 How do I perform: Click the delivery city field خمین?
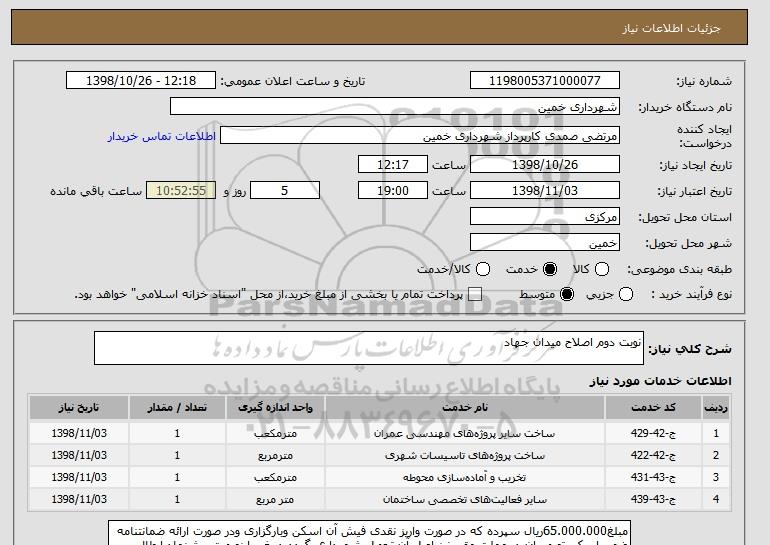point(545,243)
